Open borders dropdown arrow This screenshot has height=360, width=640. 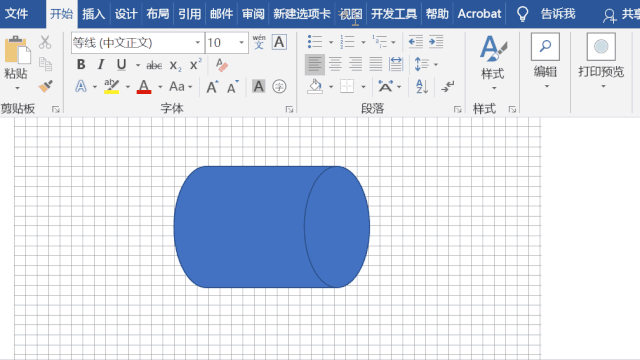[x=363, y=87]
